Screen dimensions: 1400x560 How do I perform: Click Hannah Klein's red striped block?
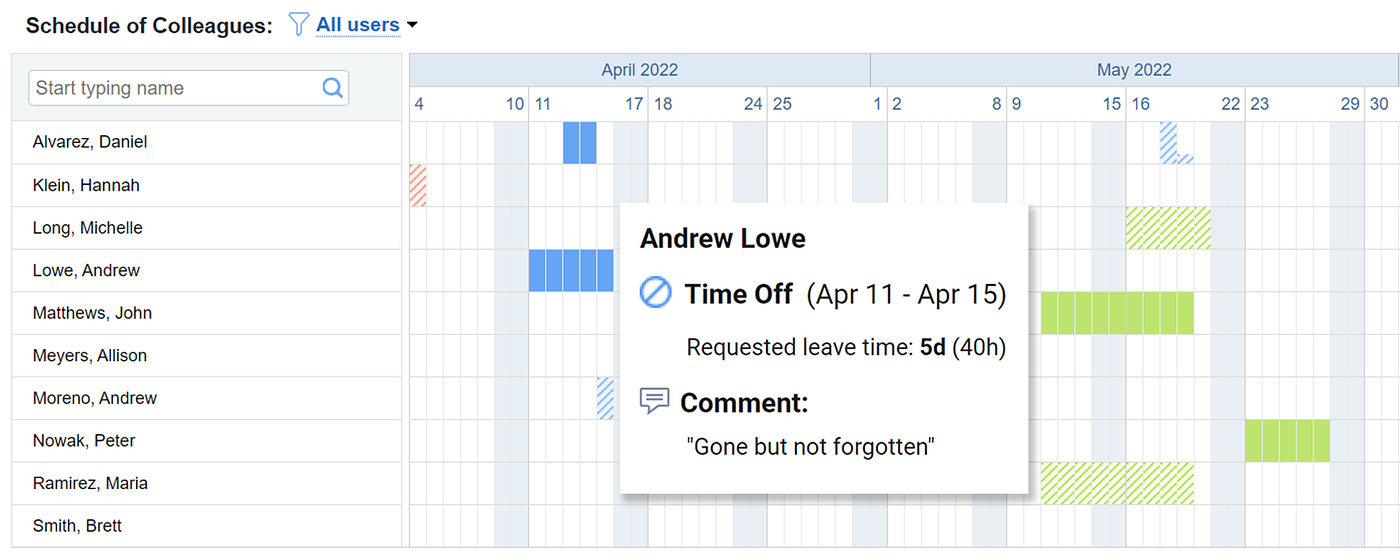tap(418, 186)
